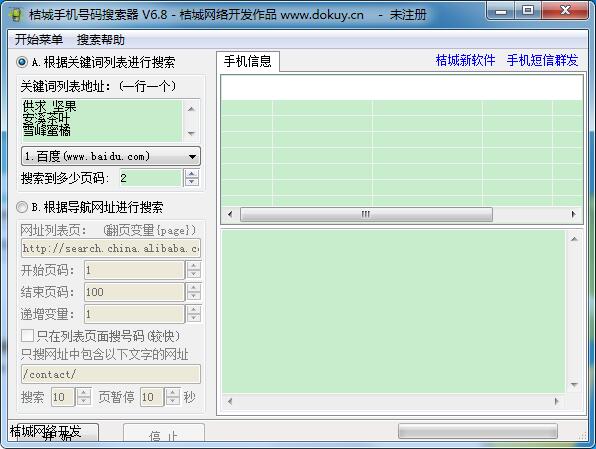Open the 搜索帮助 menu
This screenshot has height=449, width=596.
point(101,40)
